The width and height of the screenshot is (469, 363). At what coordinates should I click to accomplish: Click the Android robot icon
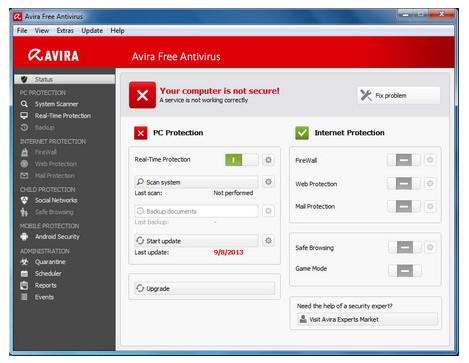(x=24, y=237)
